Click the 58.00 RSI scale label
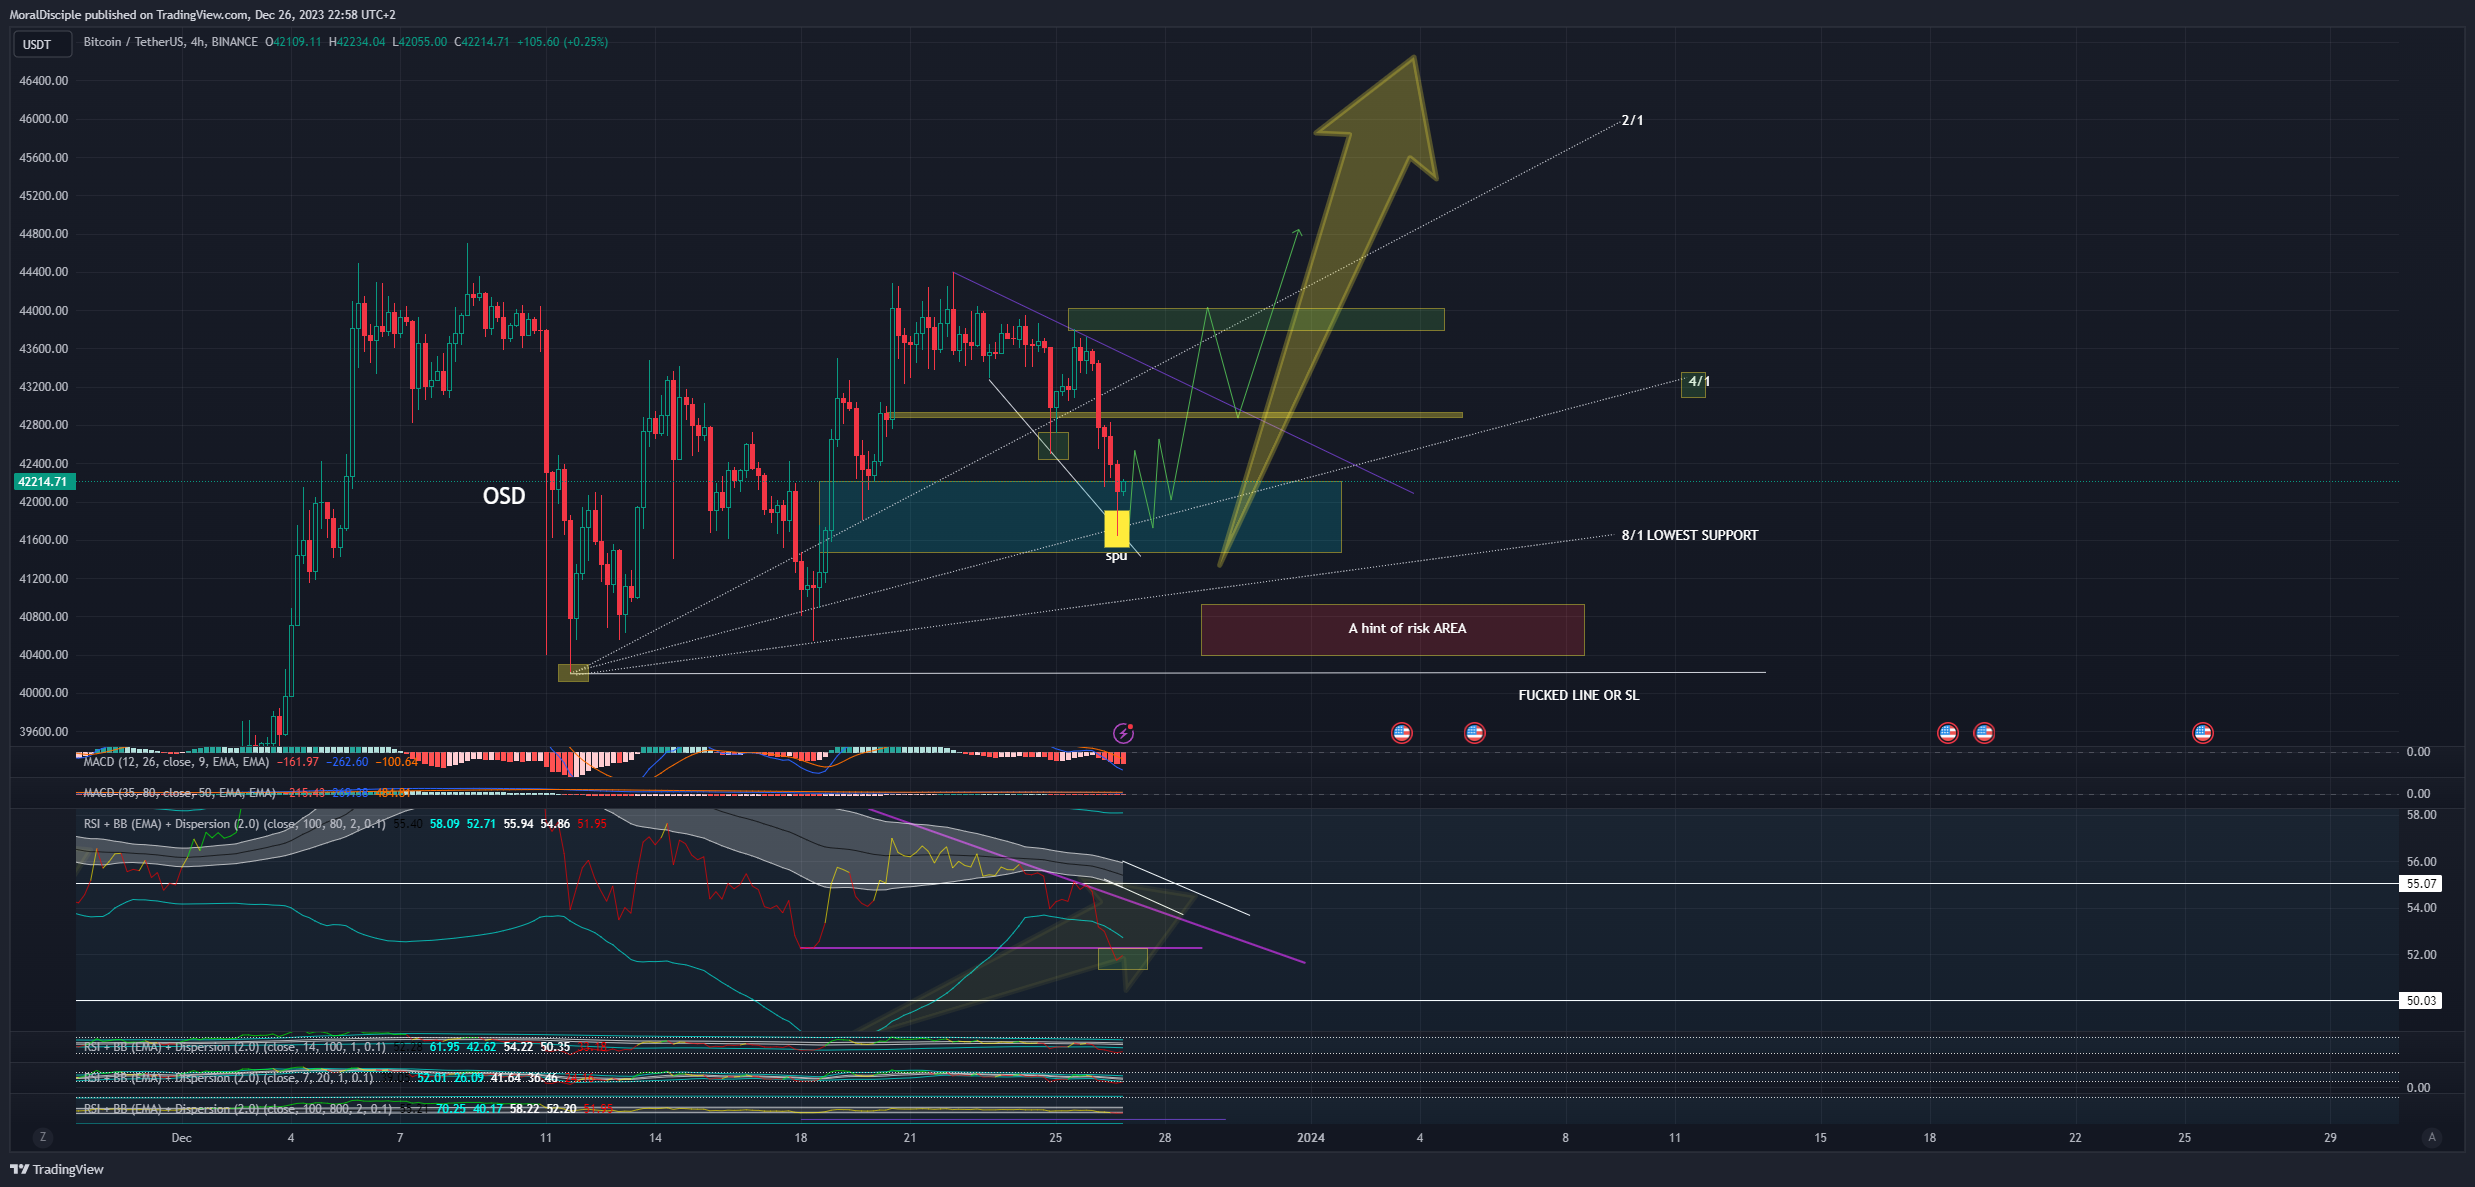Screen dimensions: 2475x1187 [2421, 815]
